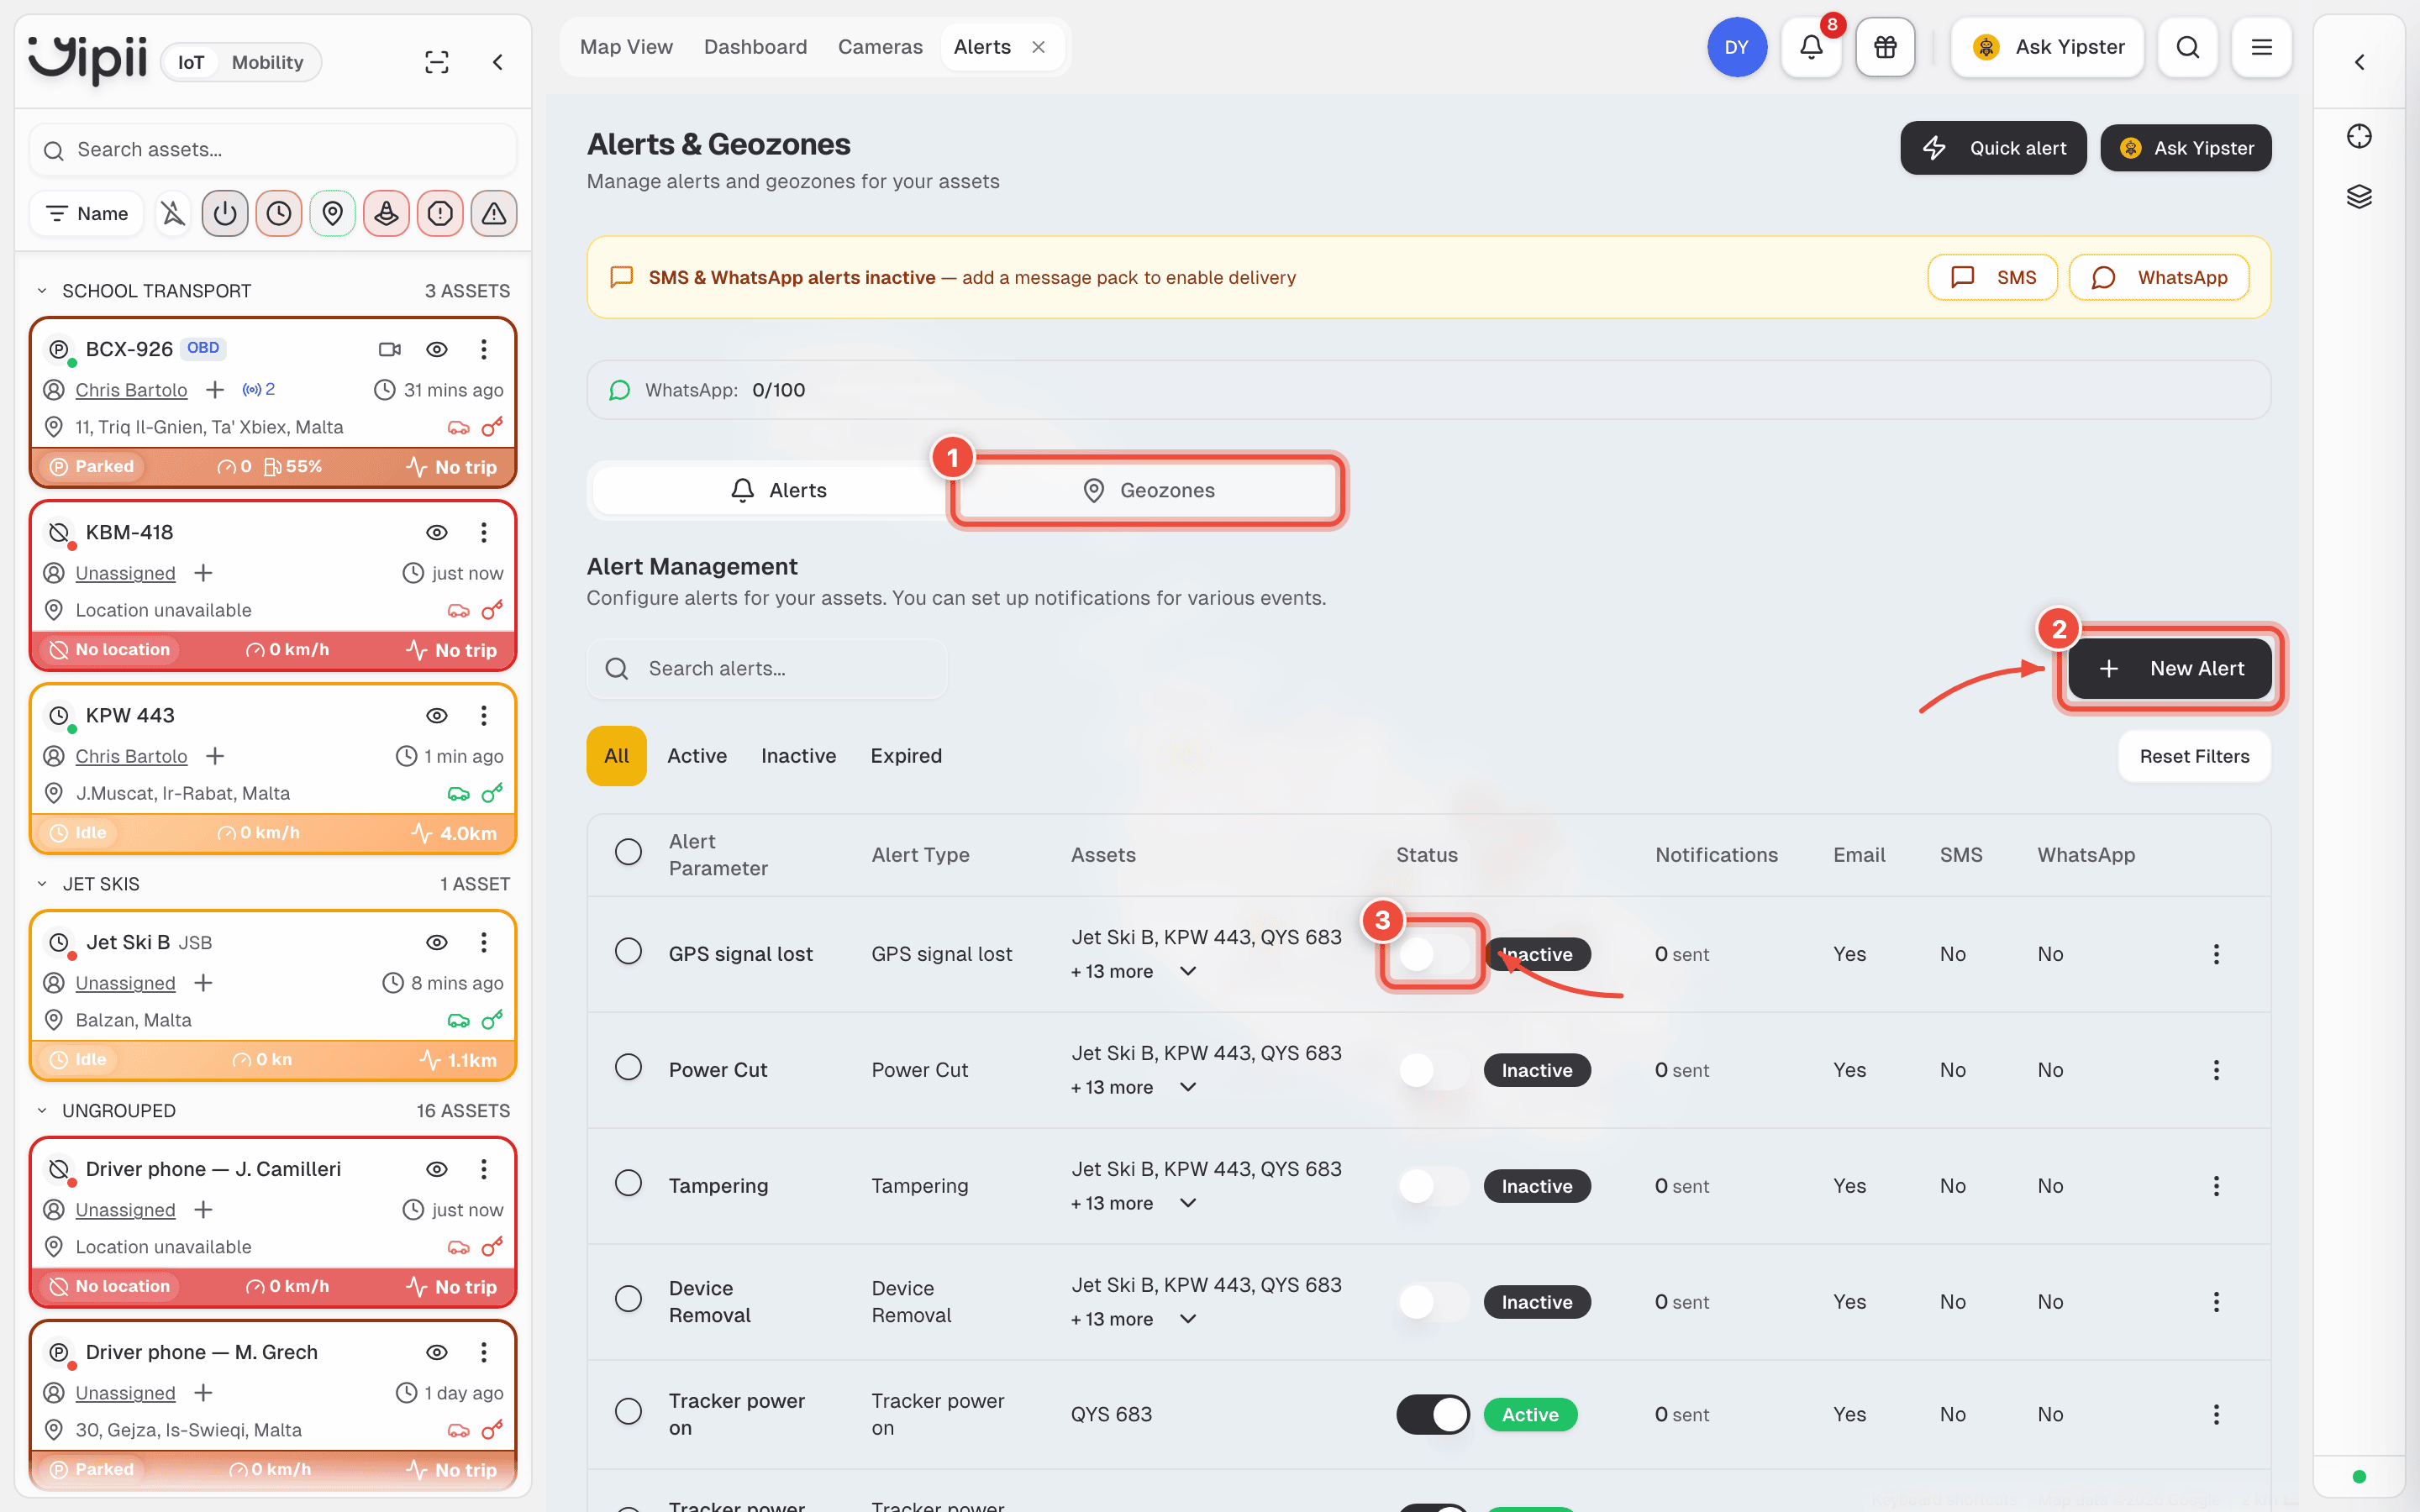Image resolution: width=2420 pixels, height=1512 pixels.
Task: Open the hamburger menu
Action: 2261,47
